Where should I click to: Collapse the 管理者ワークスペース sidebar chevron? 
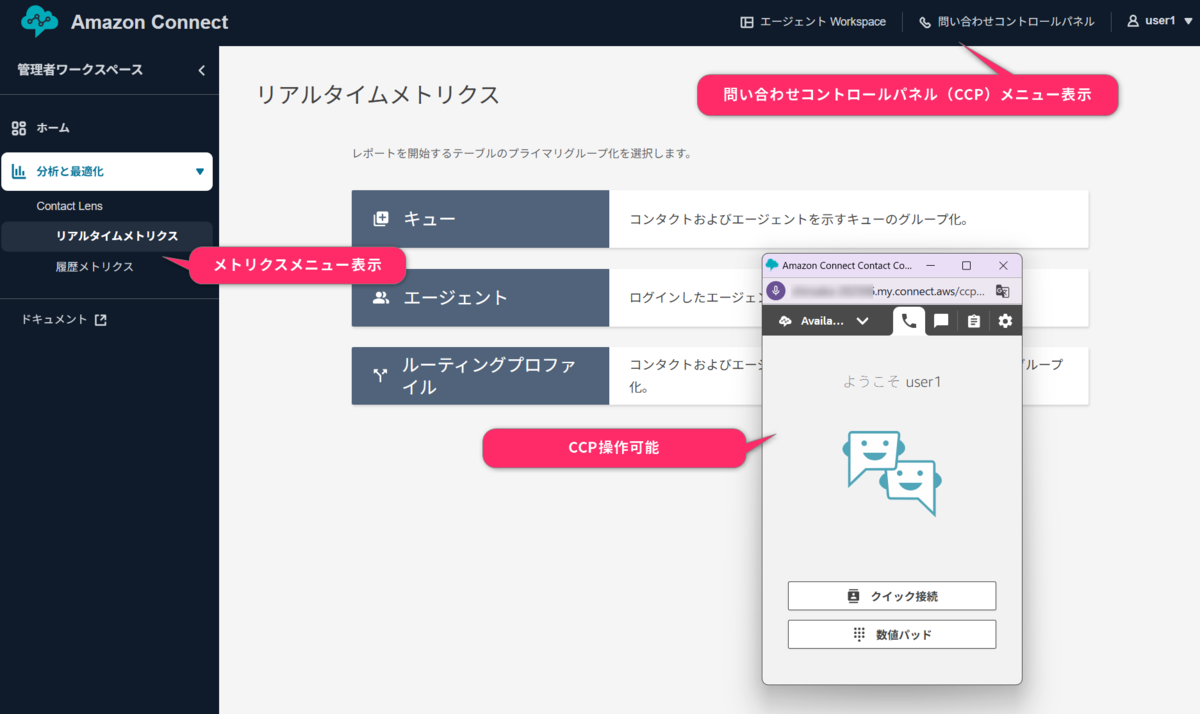point(201,70)
